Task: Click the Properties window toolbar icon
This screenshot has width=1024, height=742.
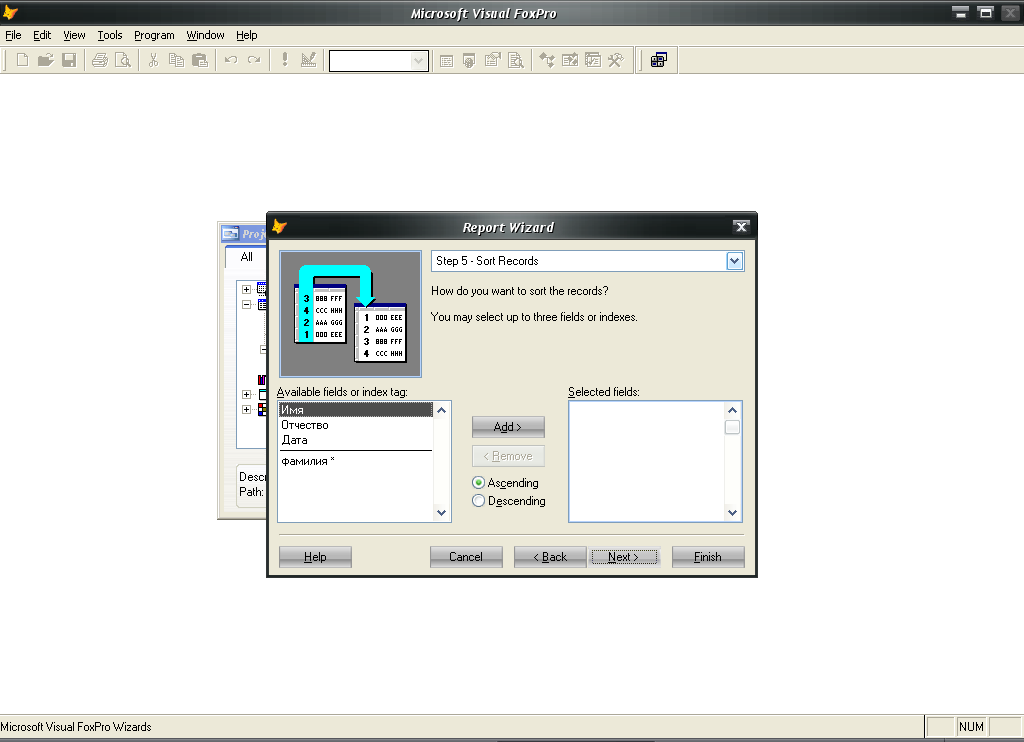Action: [492, 61]
